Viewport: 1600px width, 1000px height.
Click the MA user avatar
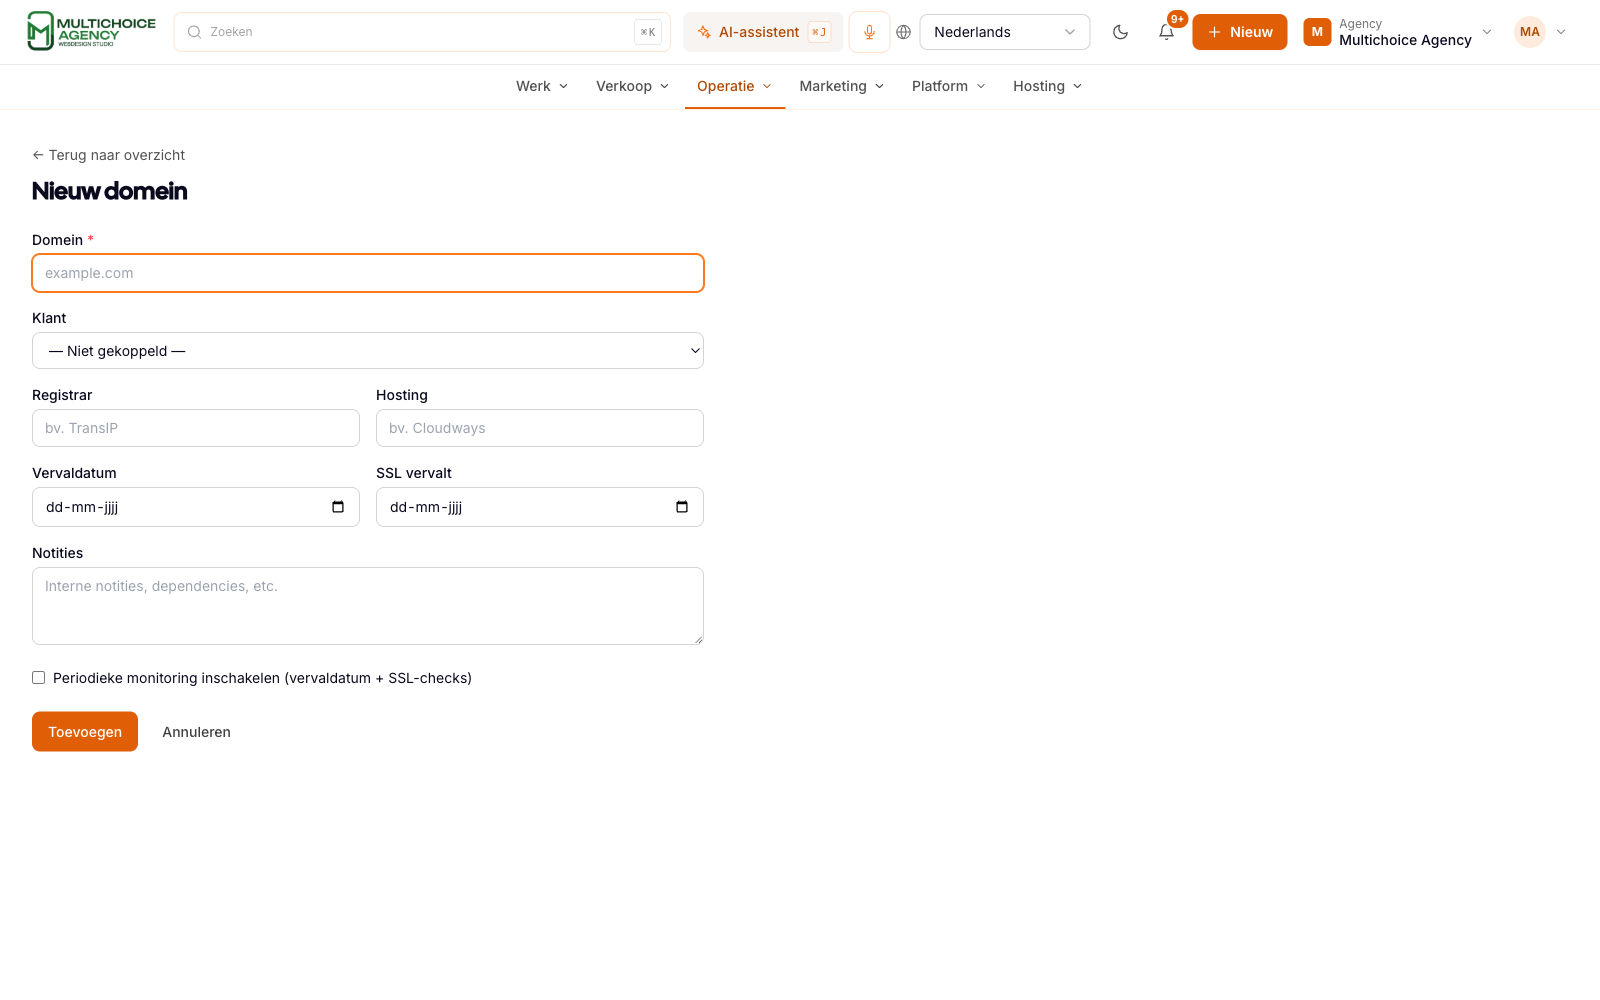(1529, 32)
